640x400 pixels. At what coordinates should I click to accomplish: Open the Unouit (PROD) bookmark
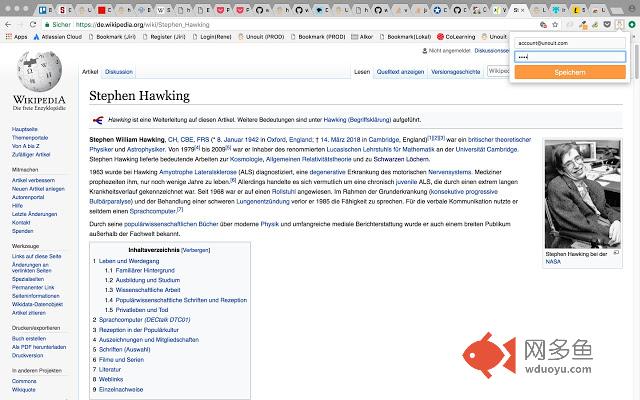pyautogui.click(x=261, y=37)
